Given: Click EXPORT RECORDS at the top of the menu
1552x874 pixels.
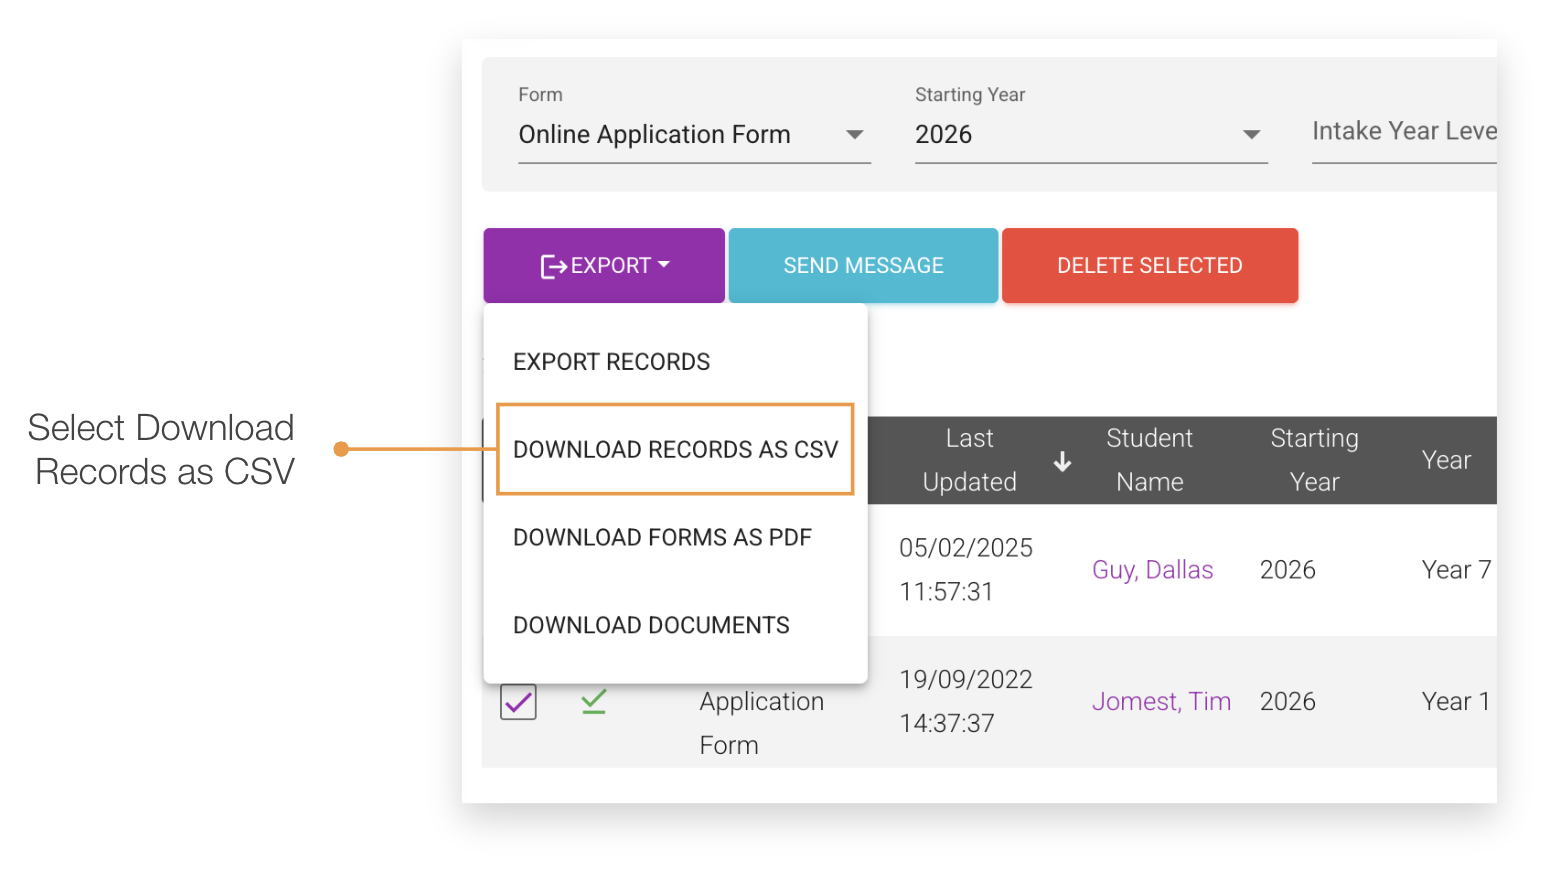Looking at the screenshot, I should [x=611, y=361].
